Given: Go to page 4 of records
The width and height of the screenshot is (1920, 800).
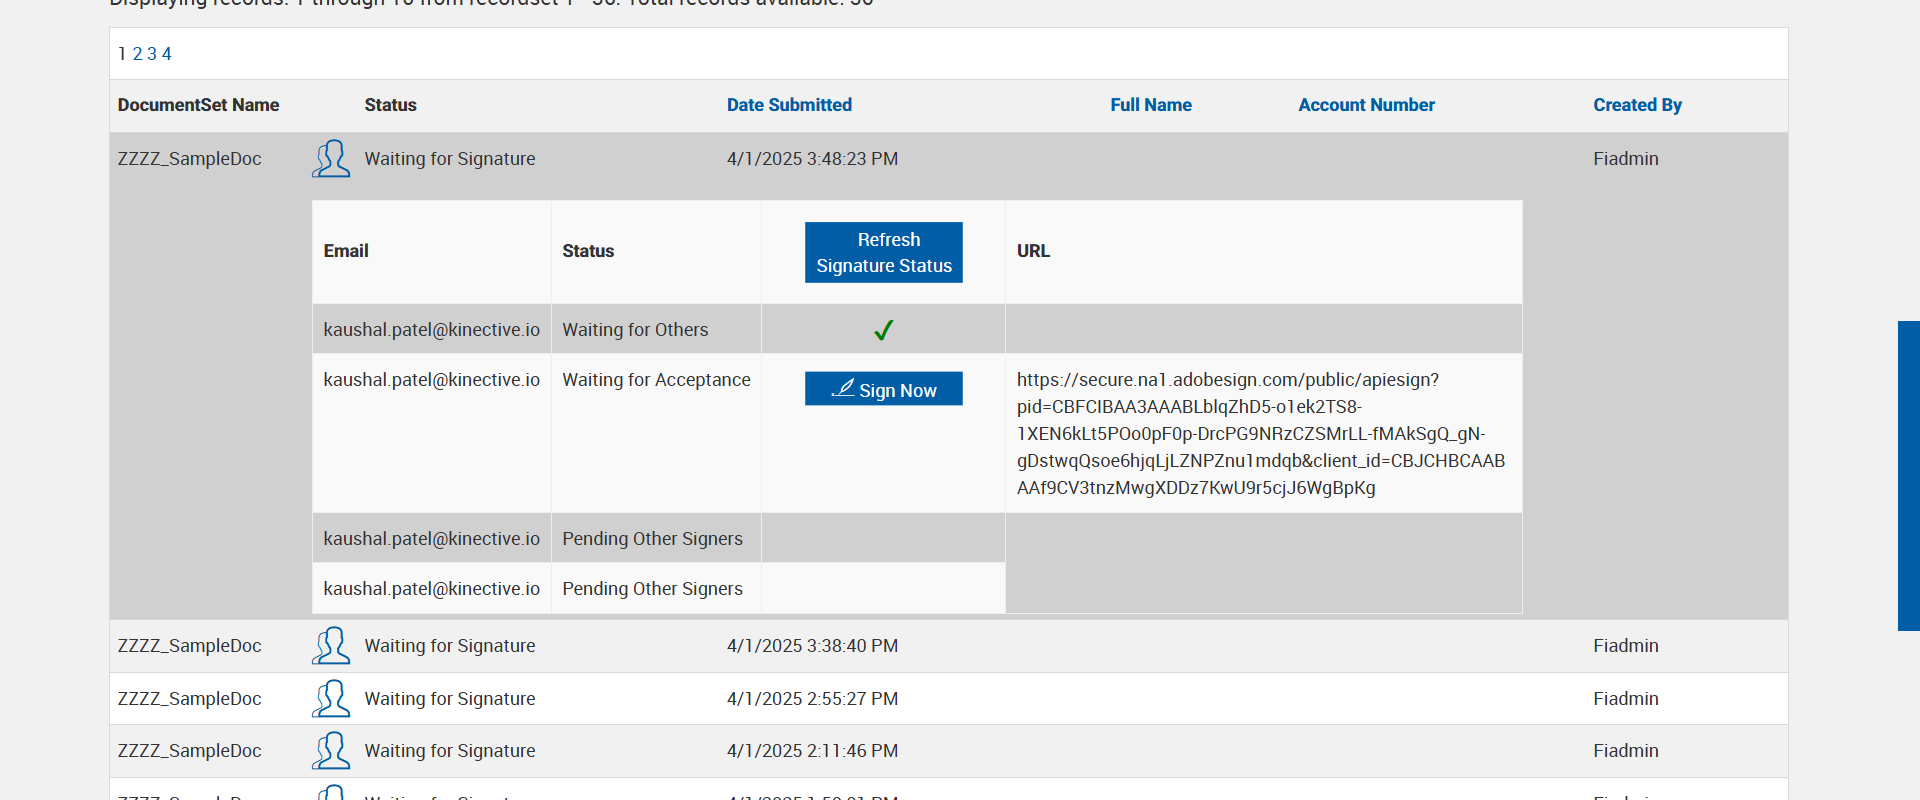Looking at the screenshot, I should tap(167, 54).
